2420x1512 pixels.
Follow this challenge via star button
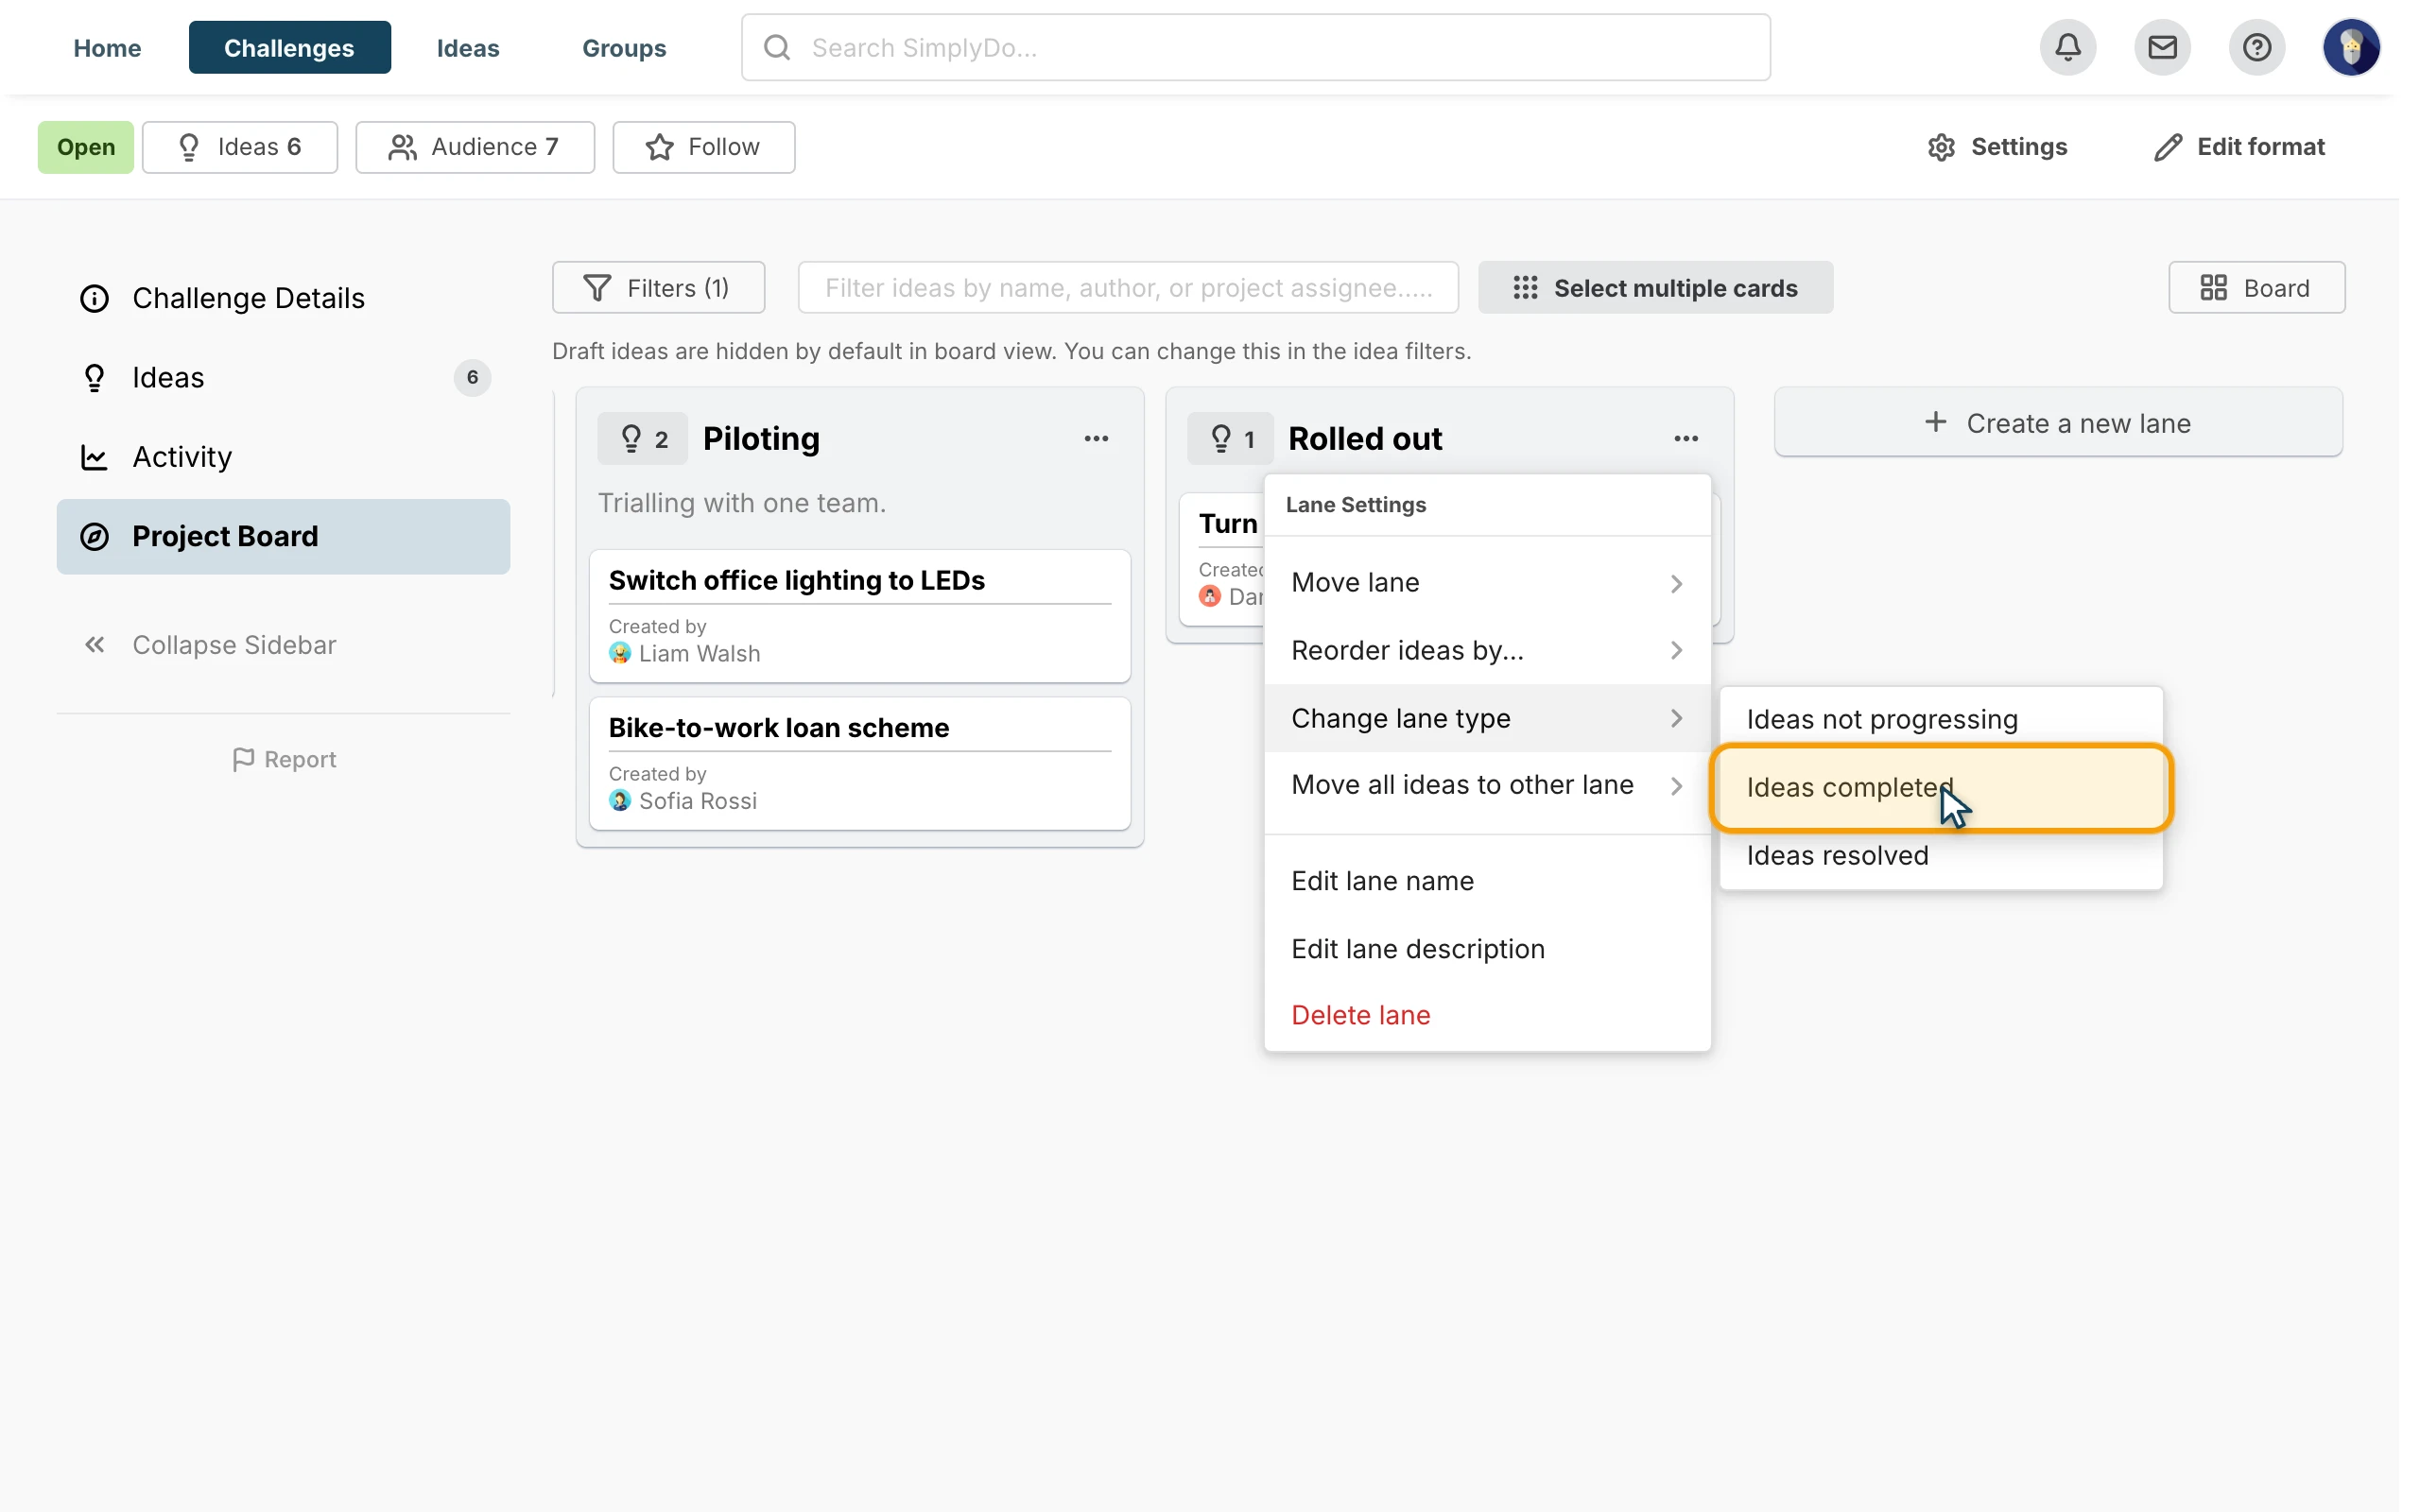(704, 147)
